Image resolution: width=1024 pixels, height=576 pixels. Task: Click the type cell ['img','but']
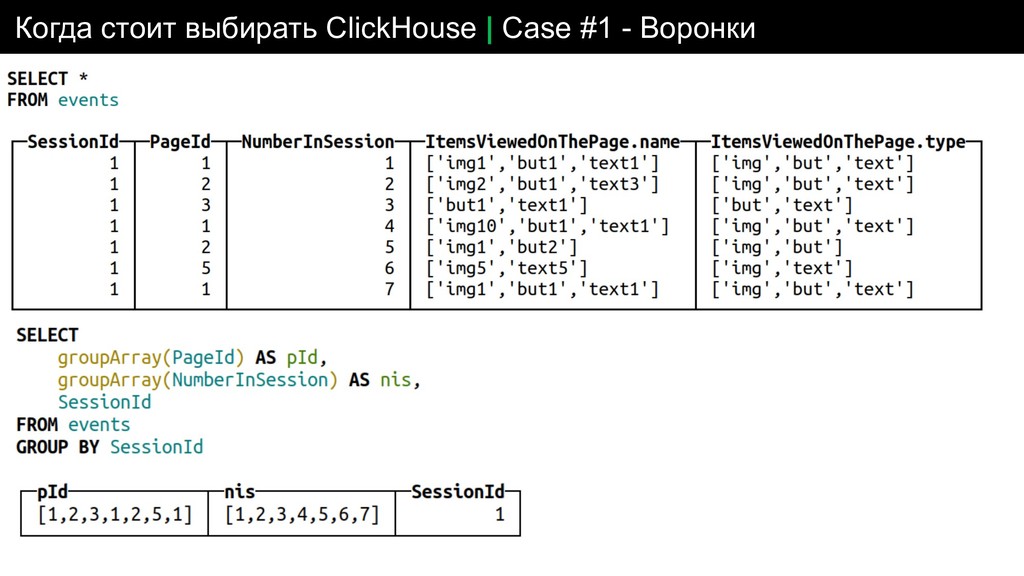tap(777, 247)
